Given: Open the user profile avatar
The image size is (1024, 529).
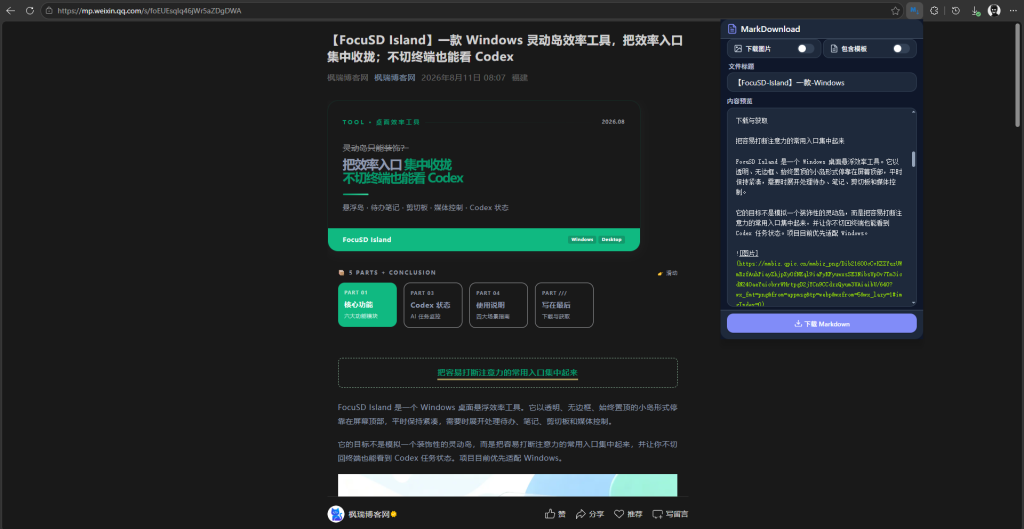Looking at the screenshot, I should tap(994, 10).
